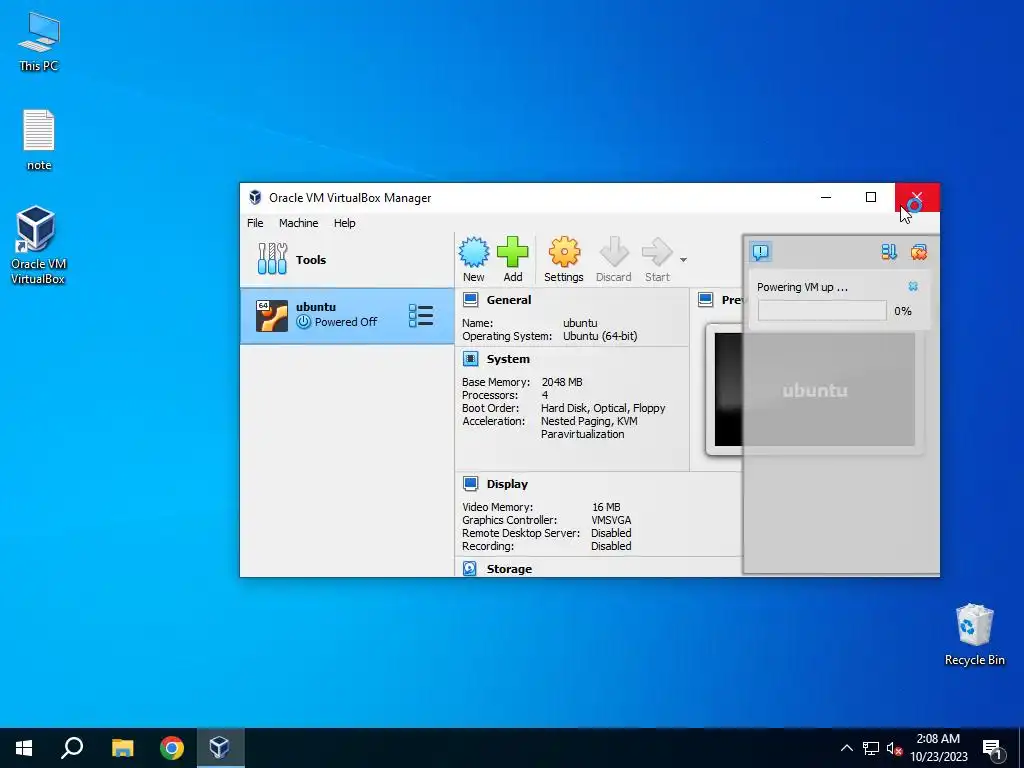Image resolution: width=1024 pixels, height=768 pixels.
Task: Click the ubuntu preview thumbnail
Action: click(x=814, y=390)
